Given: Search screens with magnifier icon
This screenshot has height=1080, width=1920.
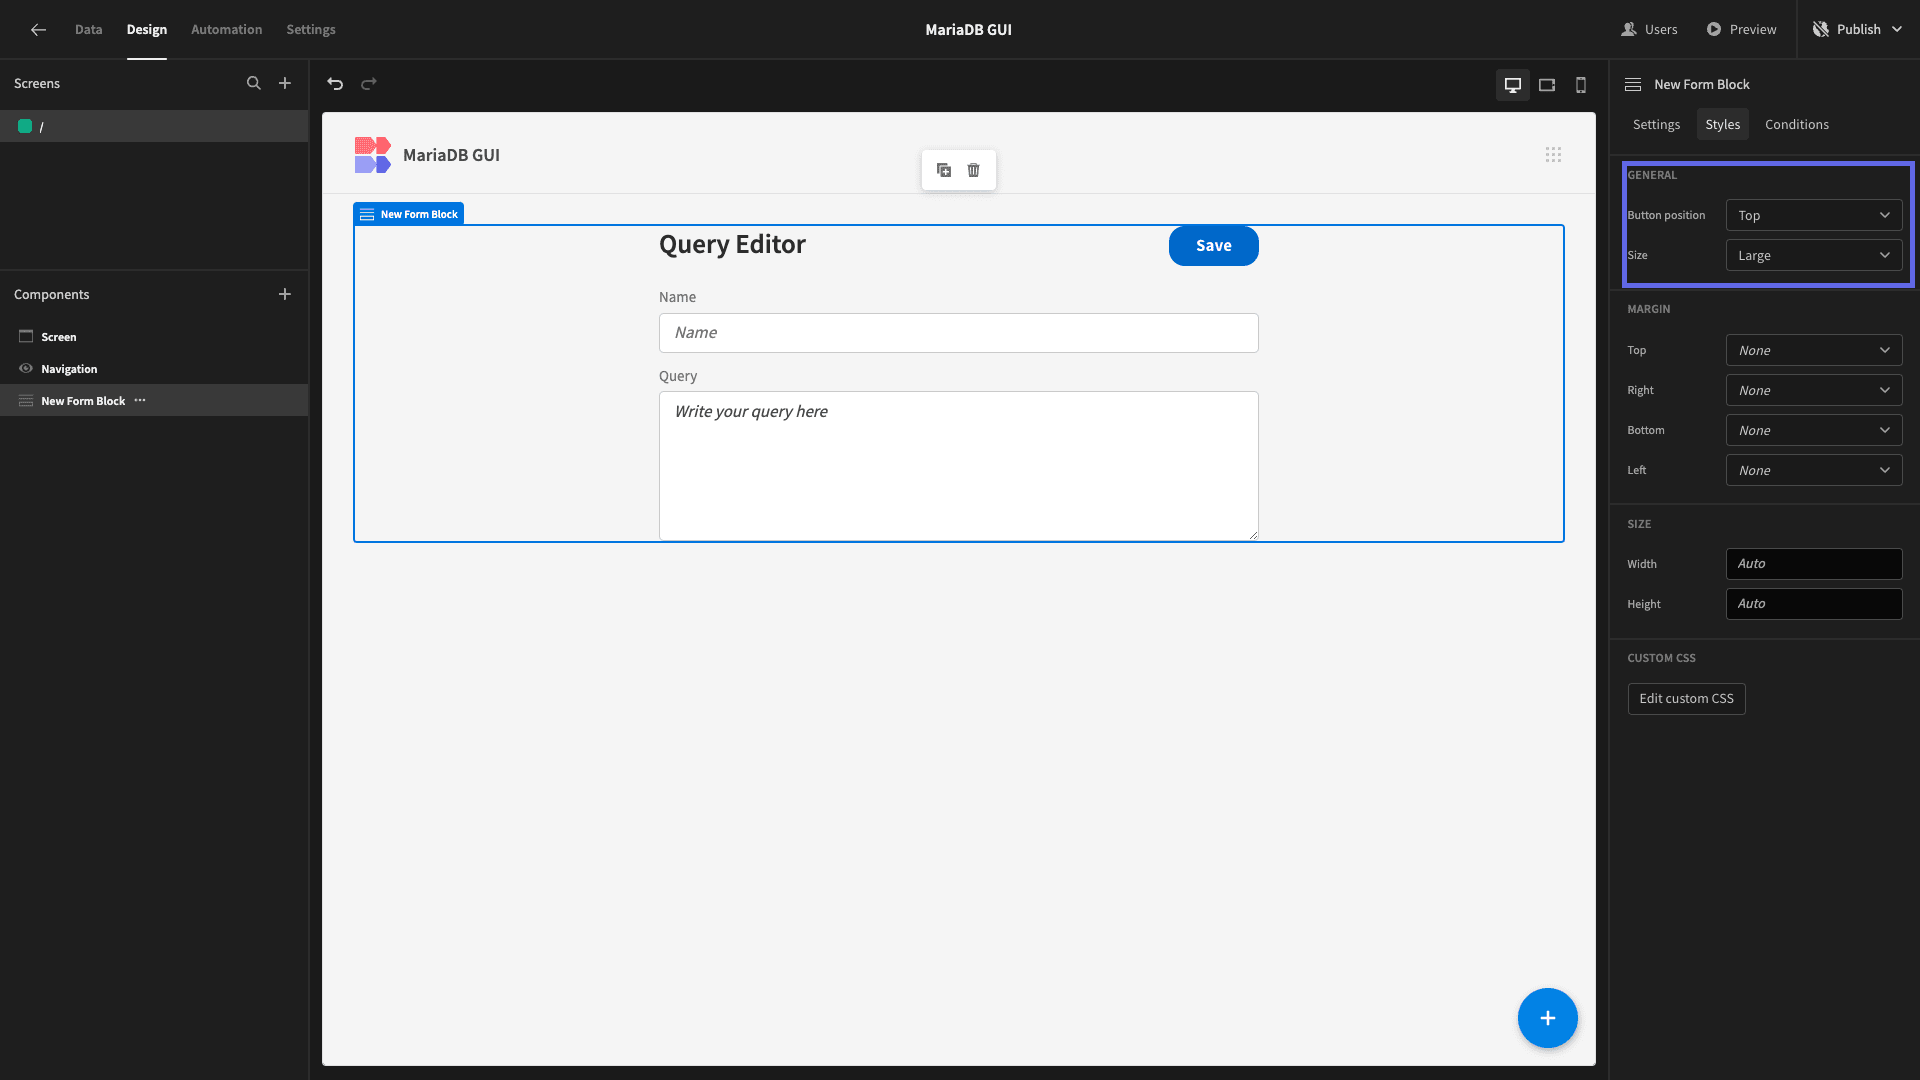Looking at the screenshot, I should pyautogui.click(x=254, y=83).
